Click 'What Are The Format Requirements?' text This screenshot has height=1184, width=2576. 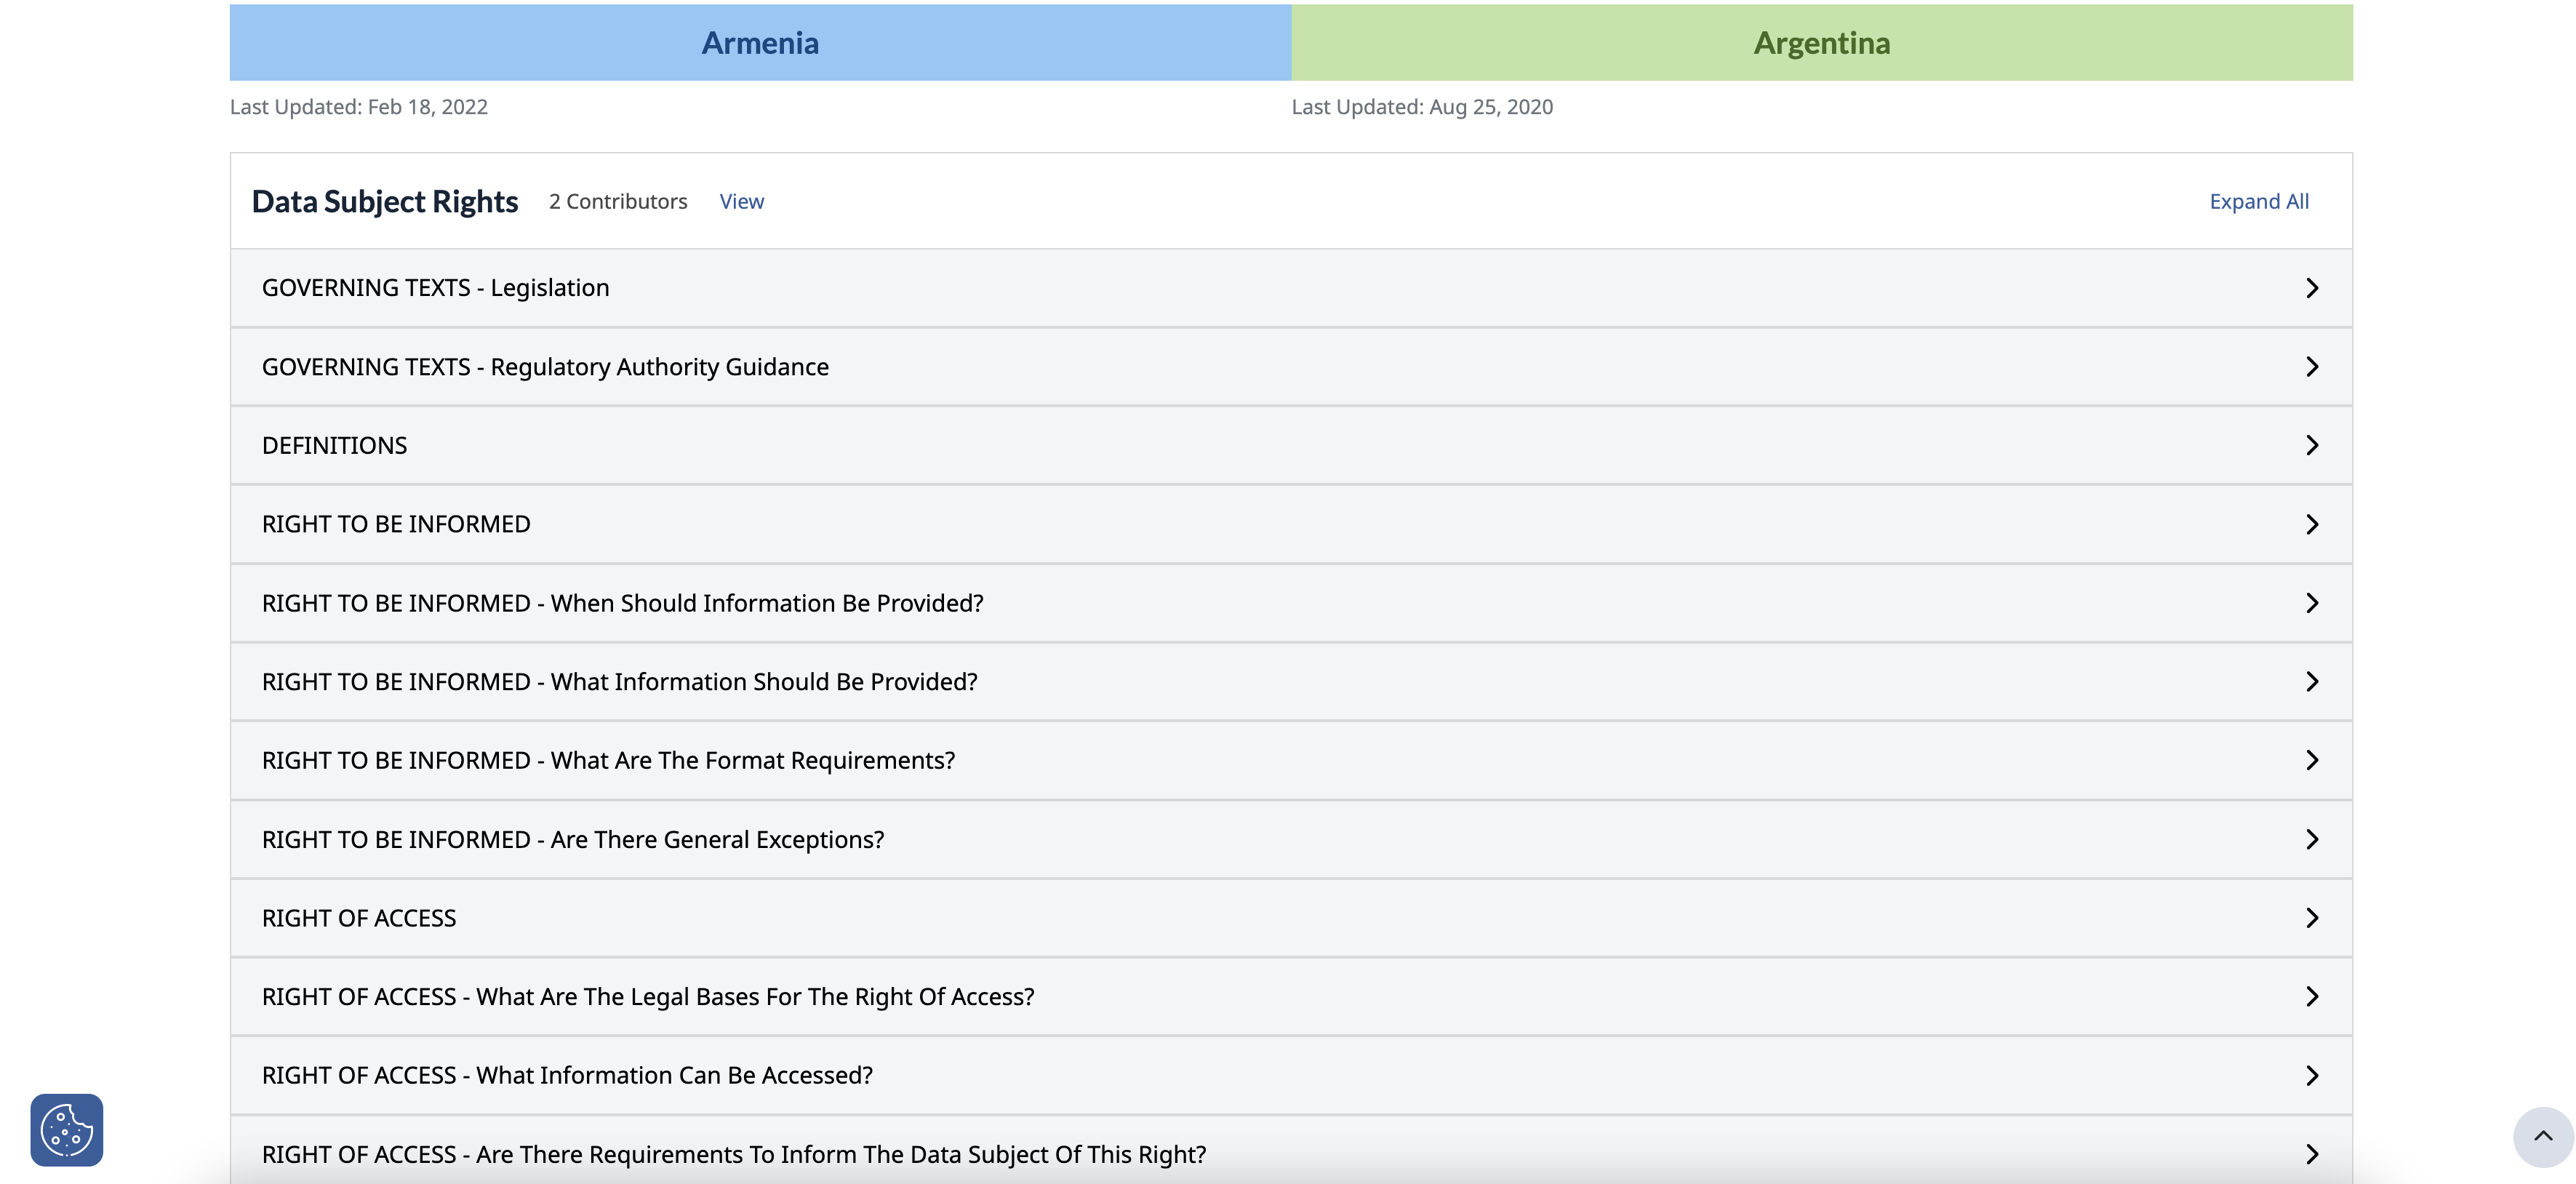pos(753,760)
